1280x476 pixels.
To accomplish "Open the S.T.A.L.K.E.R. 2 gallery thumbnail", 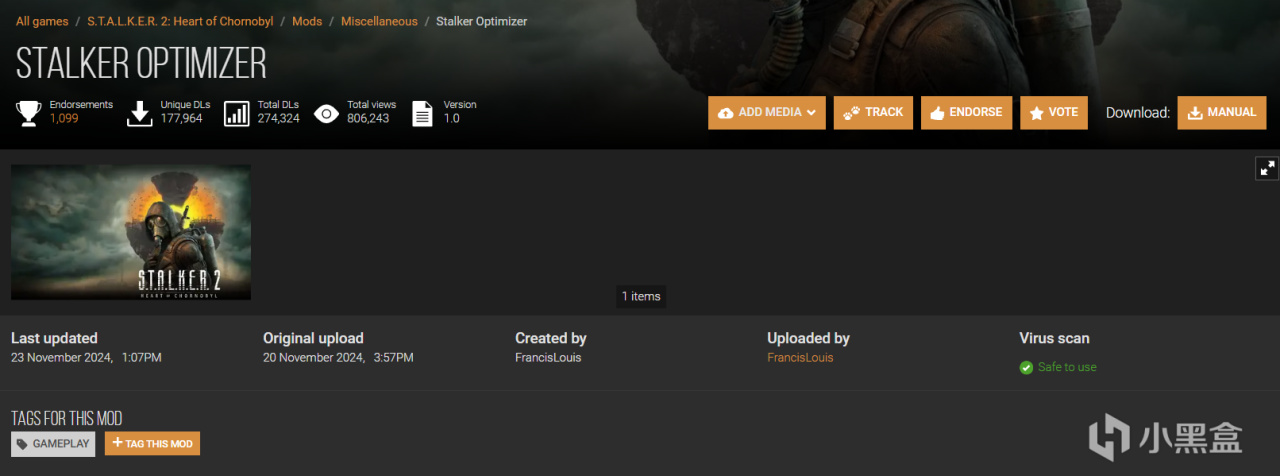I will pyautogui.click(x=131, y=232).
